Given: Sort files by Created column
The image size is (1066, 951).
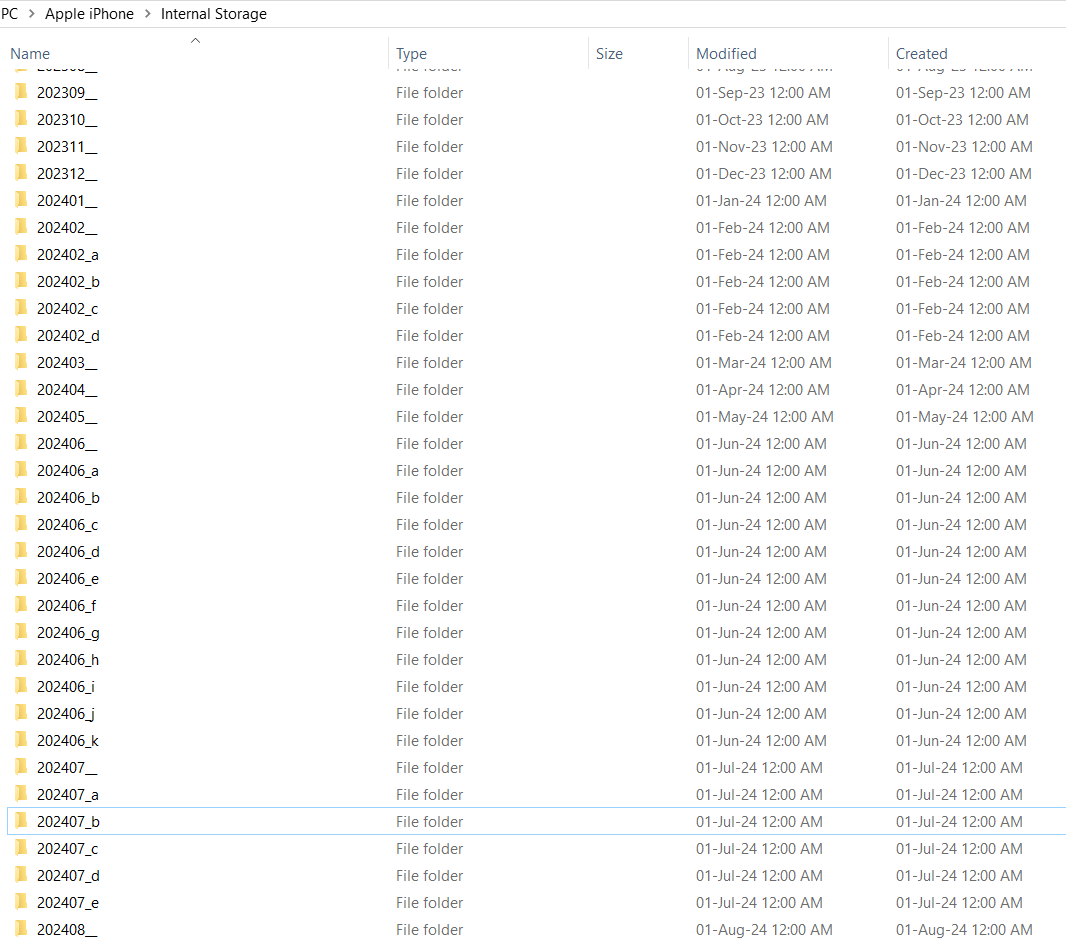Looking at the screenshot, I should [921, 54].
